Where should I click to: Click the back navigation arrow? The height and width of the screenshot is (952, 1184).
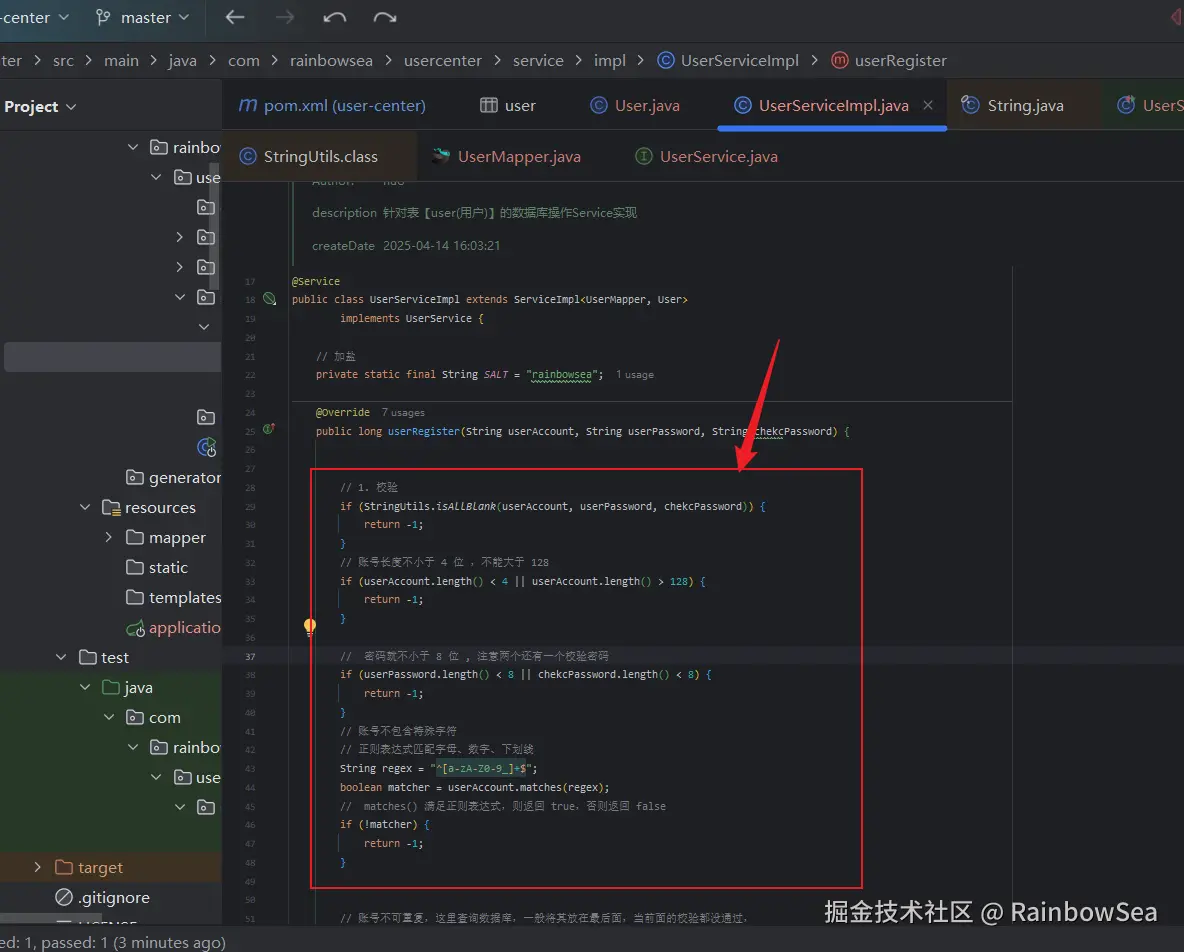pos(235,17)
